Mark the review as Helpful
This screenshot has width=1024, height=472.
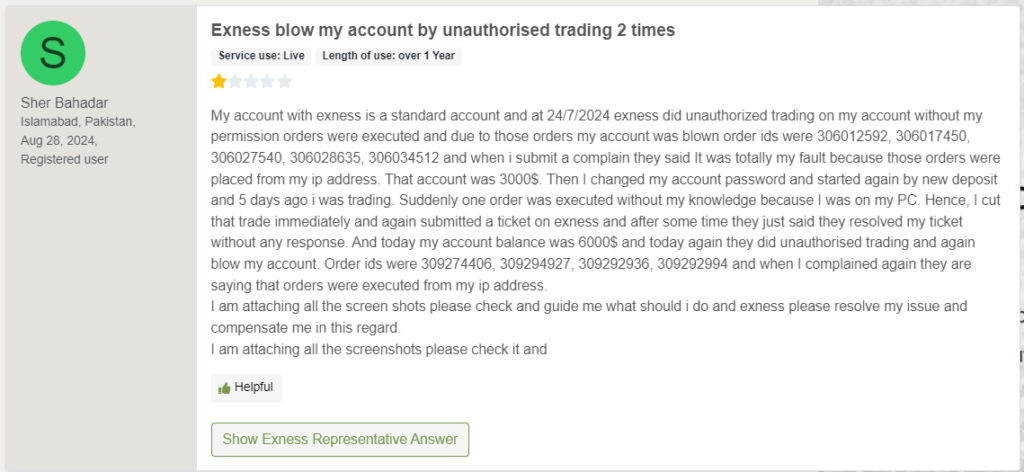pyautogui.click(x=246, y=387)
